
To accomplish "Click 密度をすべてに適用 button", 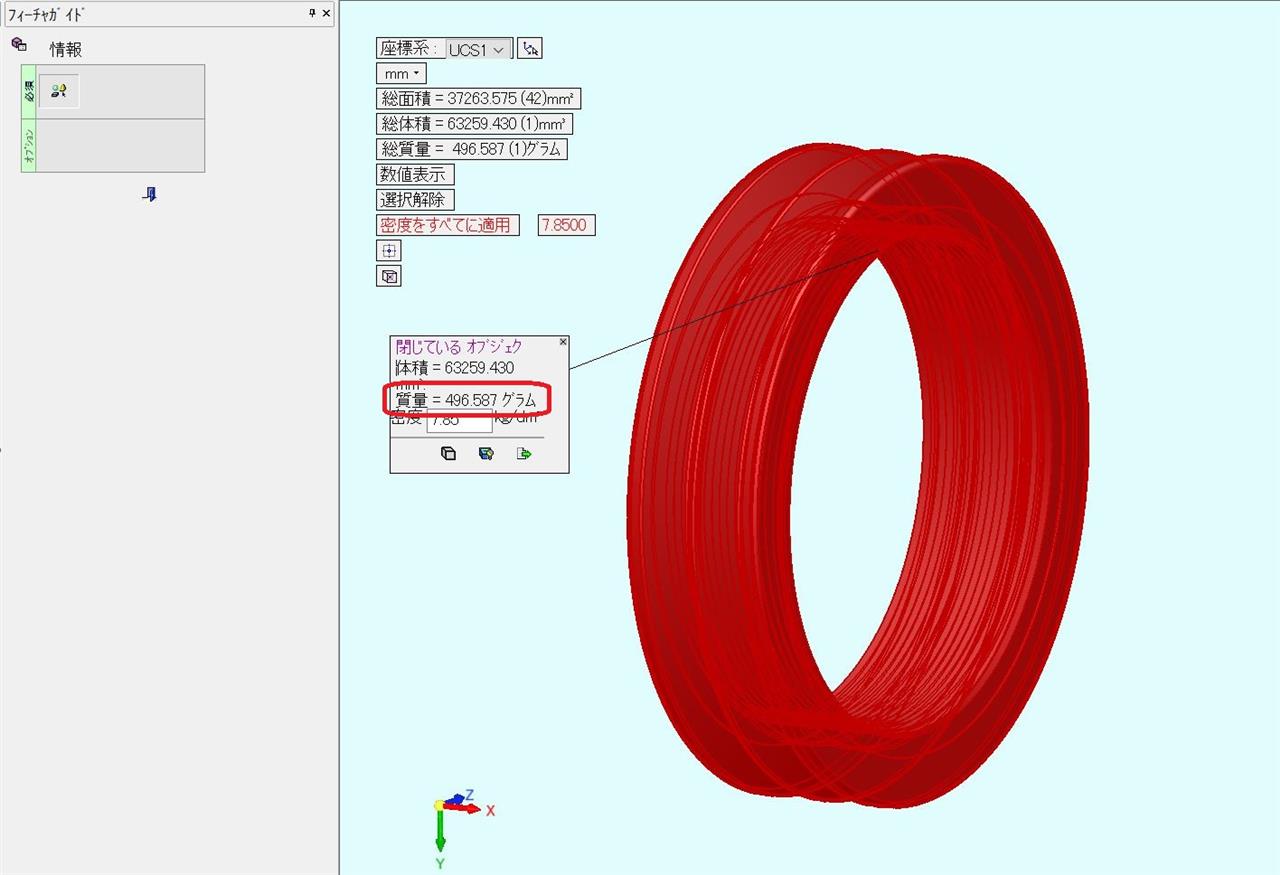I will click(x=447, y=225).
